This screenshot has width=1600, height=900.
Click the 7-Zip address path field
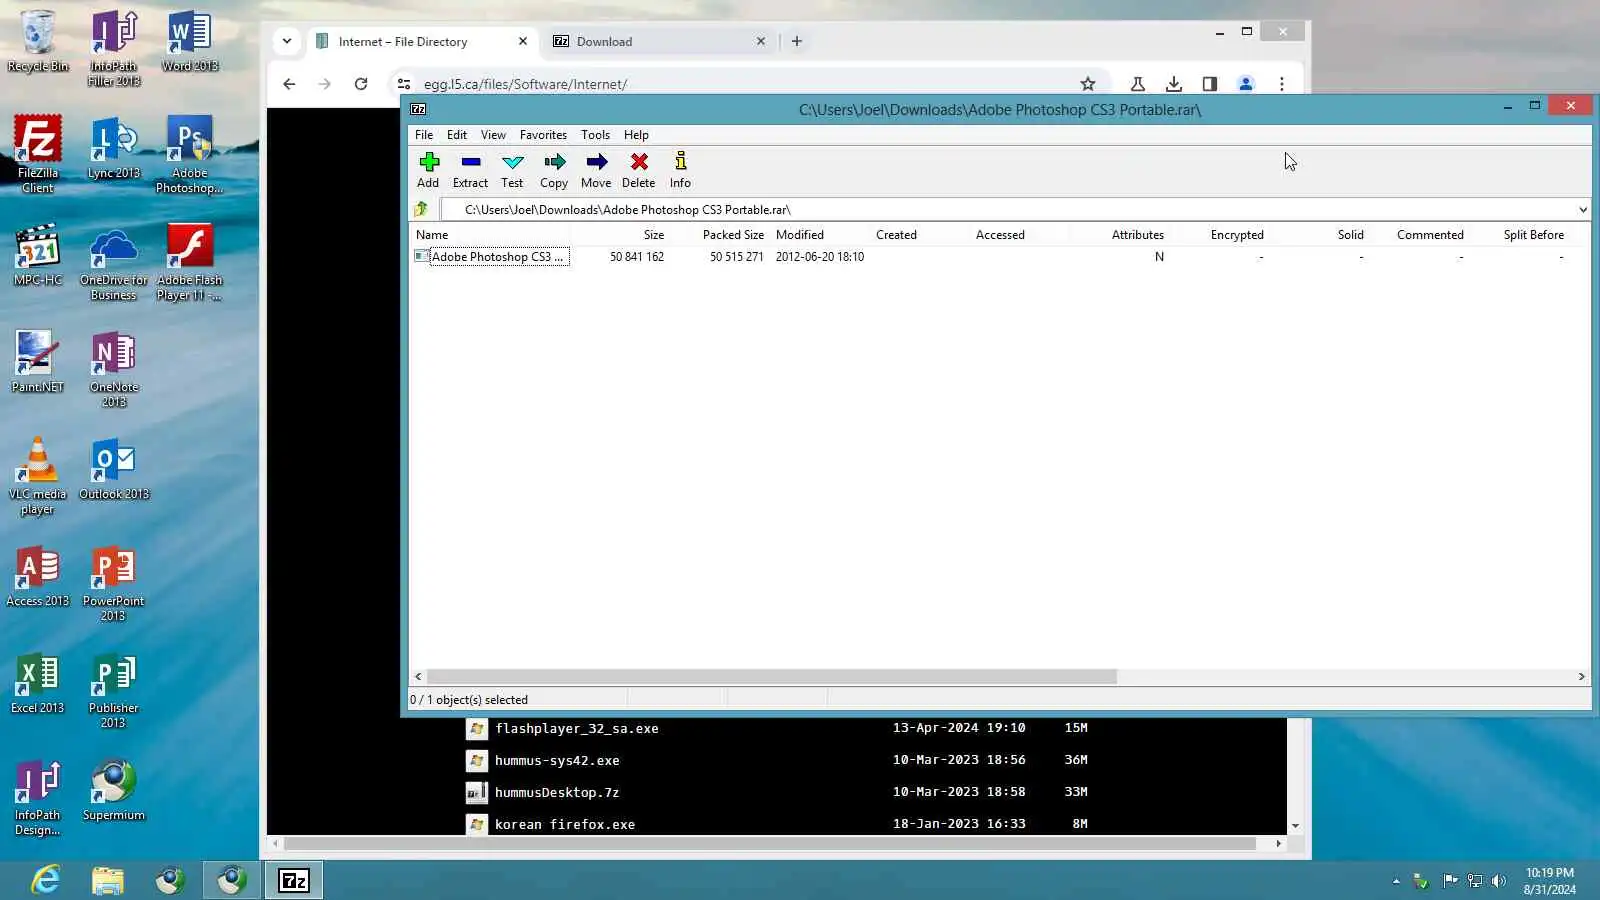(1008, 210)
